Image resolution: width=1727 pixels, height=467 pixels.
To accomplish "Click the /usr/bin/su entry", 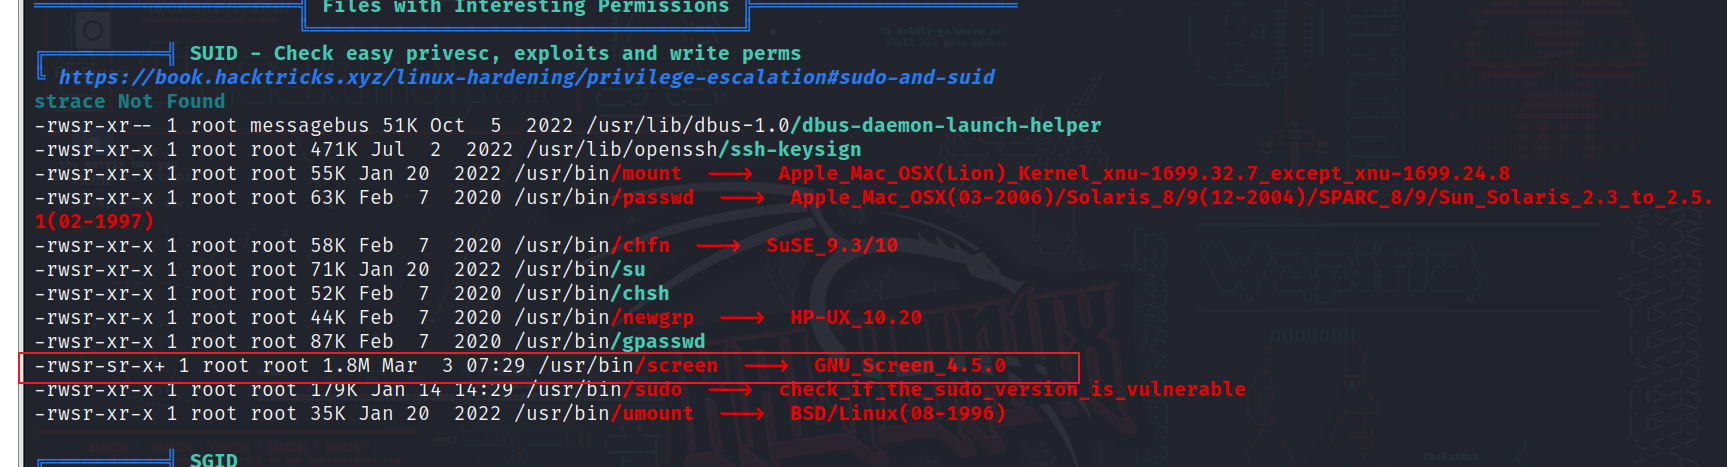I will tap(580, 269).
